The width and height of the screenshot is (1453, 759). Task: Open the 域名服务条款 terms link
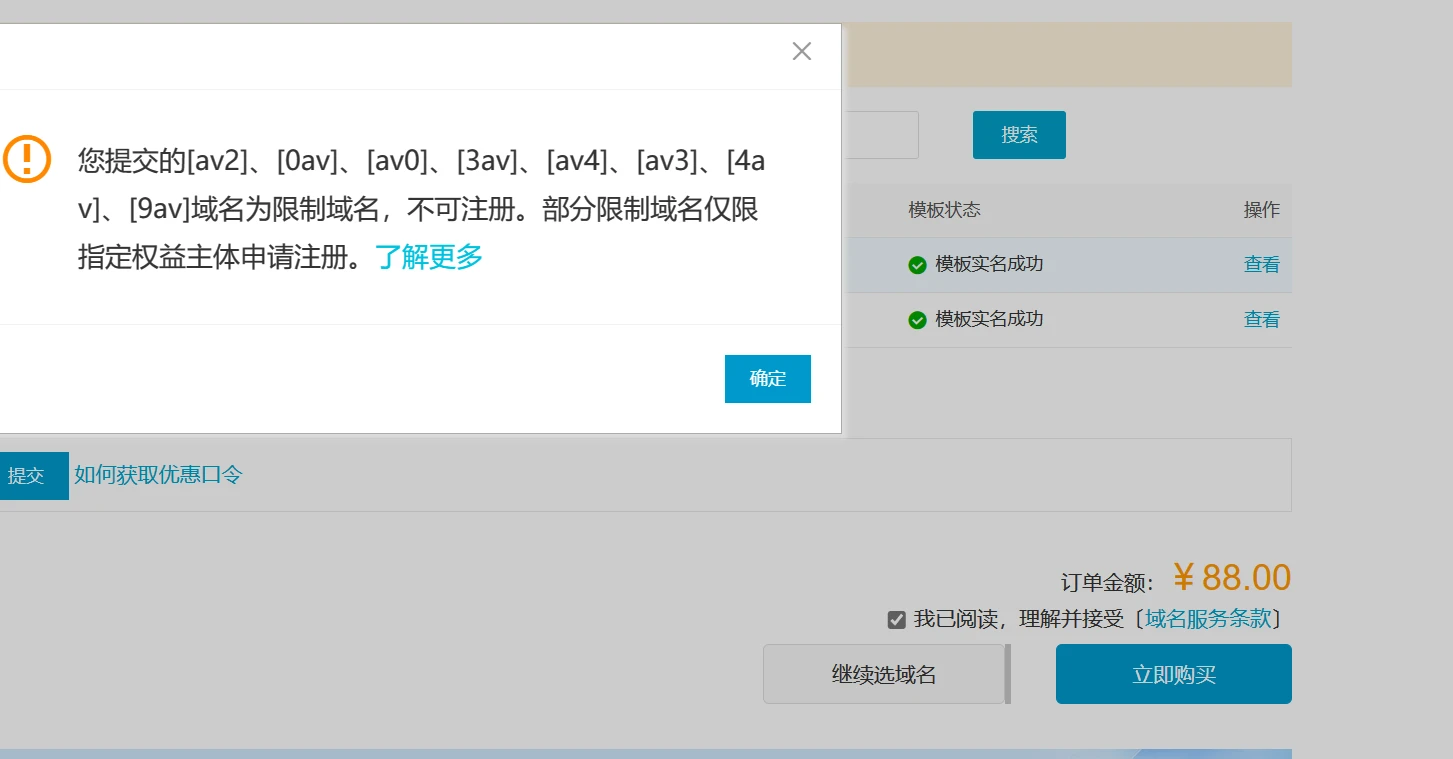pos(1208,619)
